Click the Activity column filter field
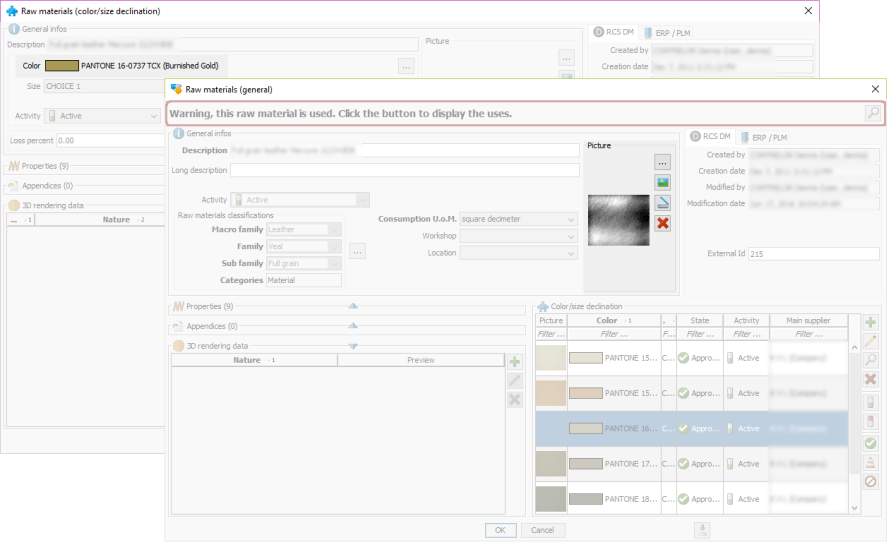The width and height of the screenshot is (891, 547). point(746,334)
